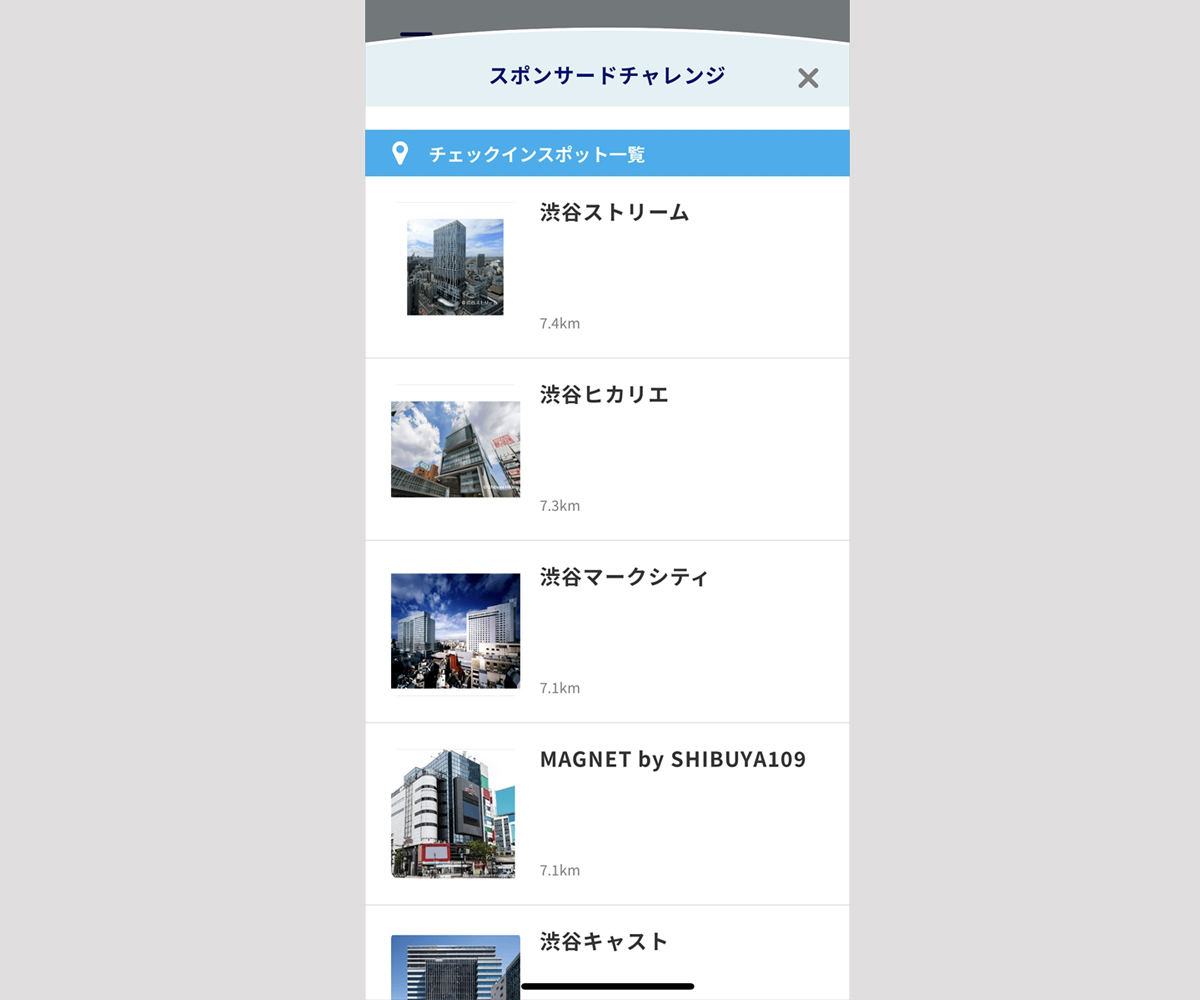The height and width of the screenshot is (1000, 1200).
Task: Click 7.1km under MAGNET by SHIBUYA109
Action: [x=560, y=870]
